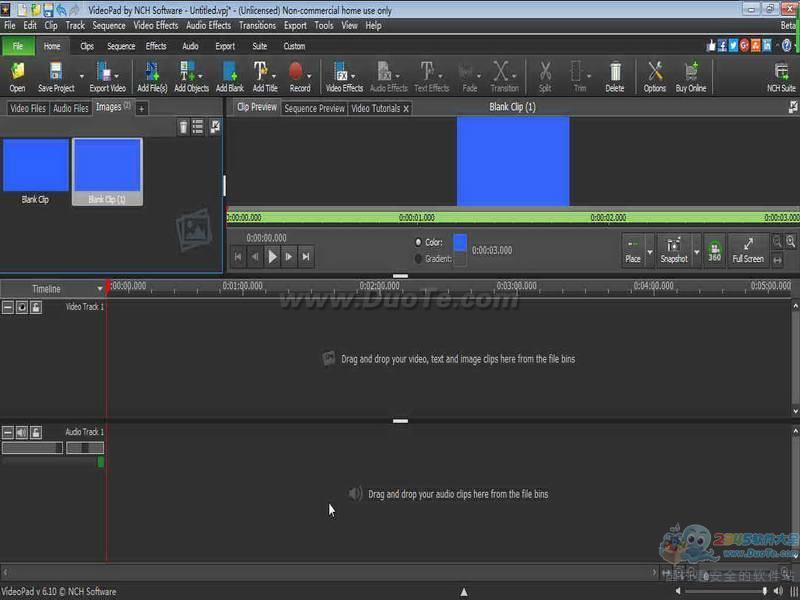Add a new bin tab with plus
Screen dimensions: 800x600
click(141, 108)
